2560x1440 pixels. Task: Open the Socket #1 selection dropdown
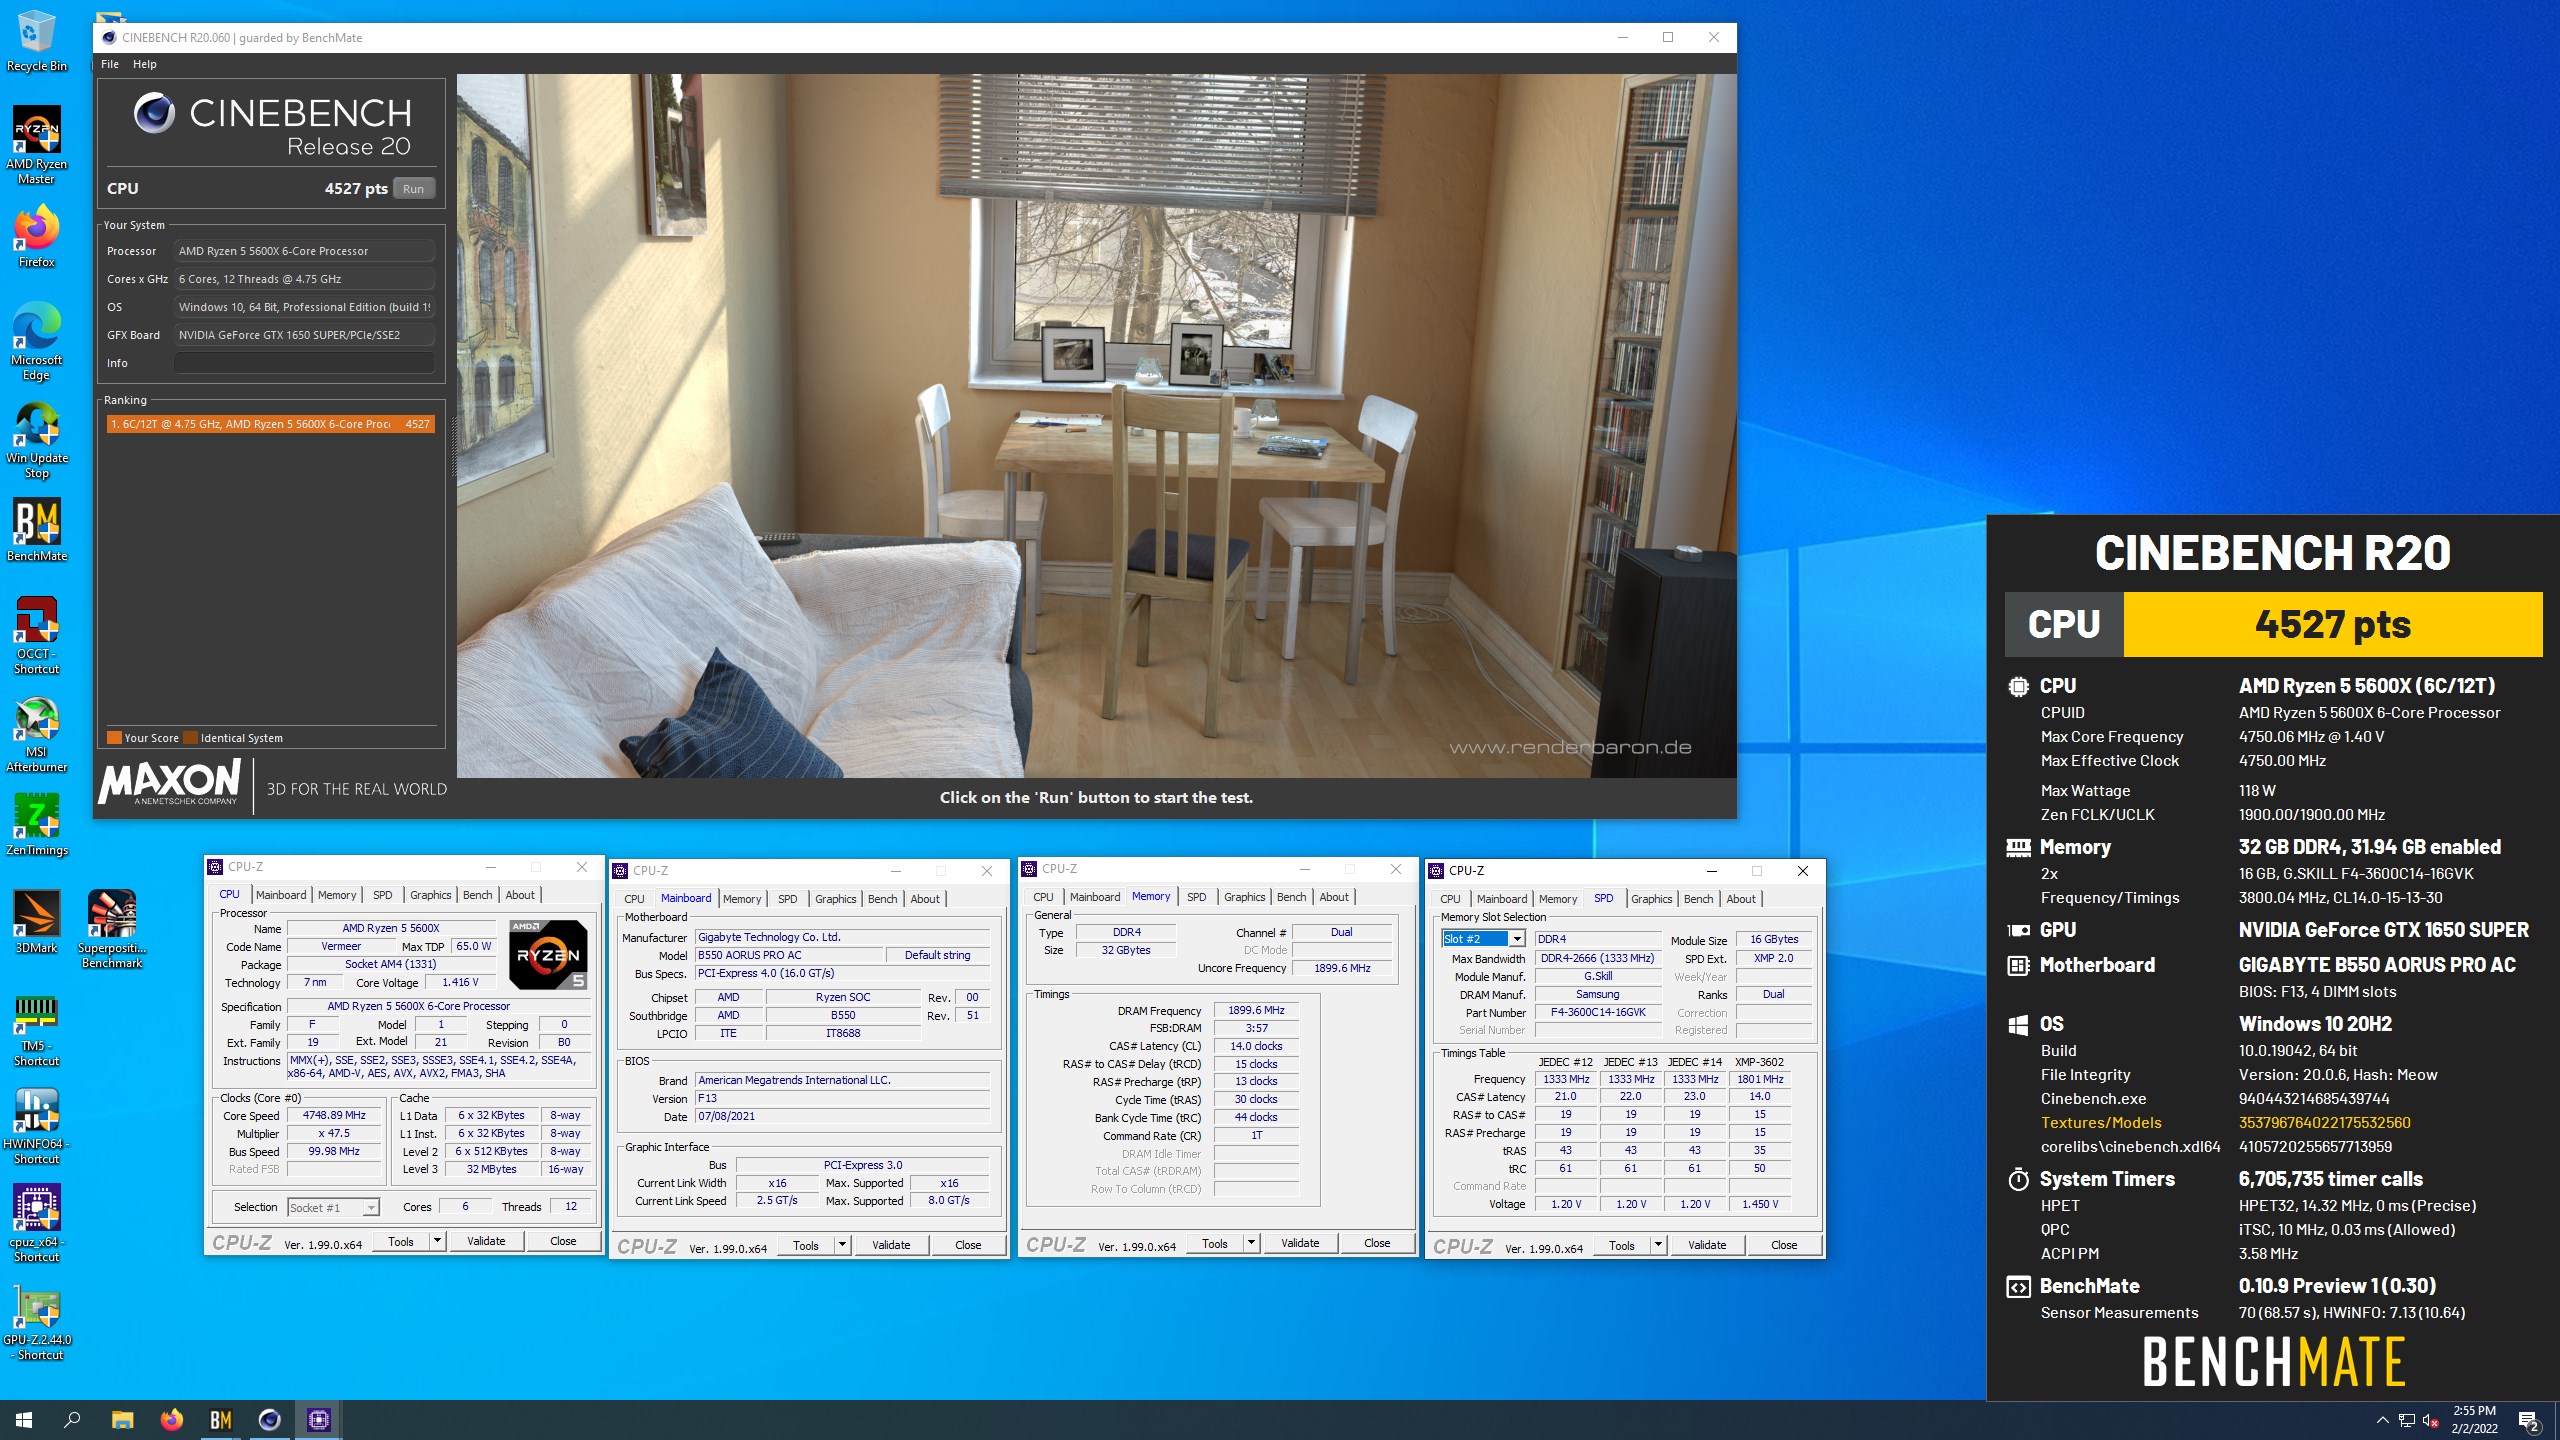pos(333,1207)
